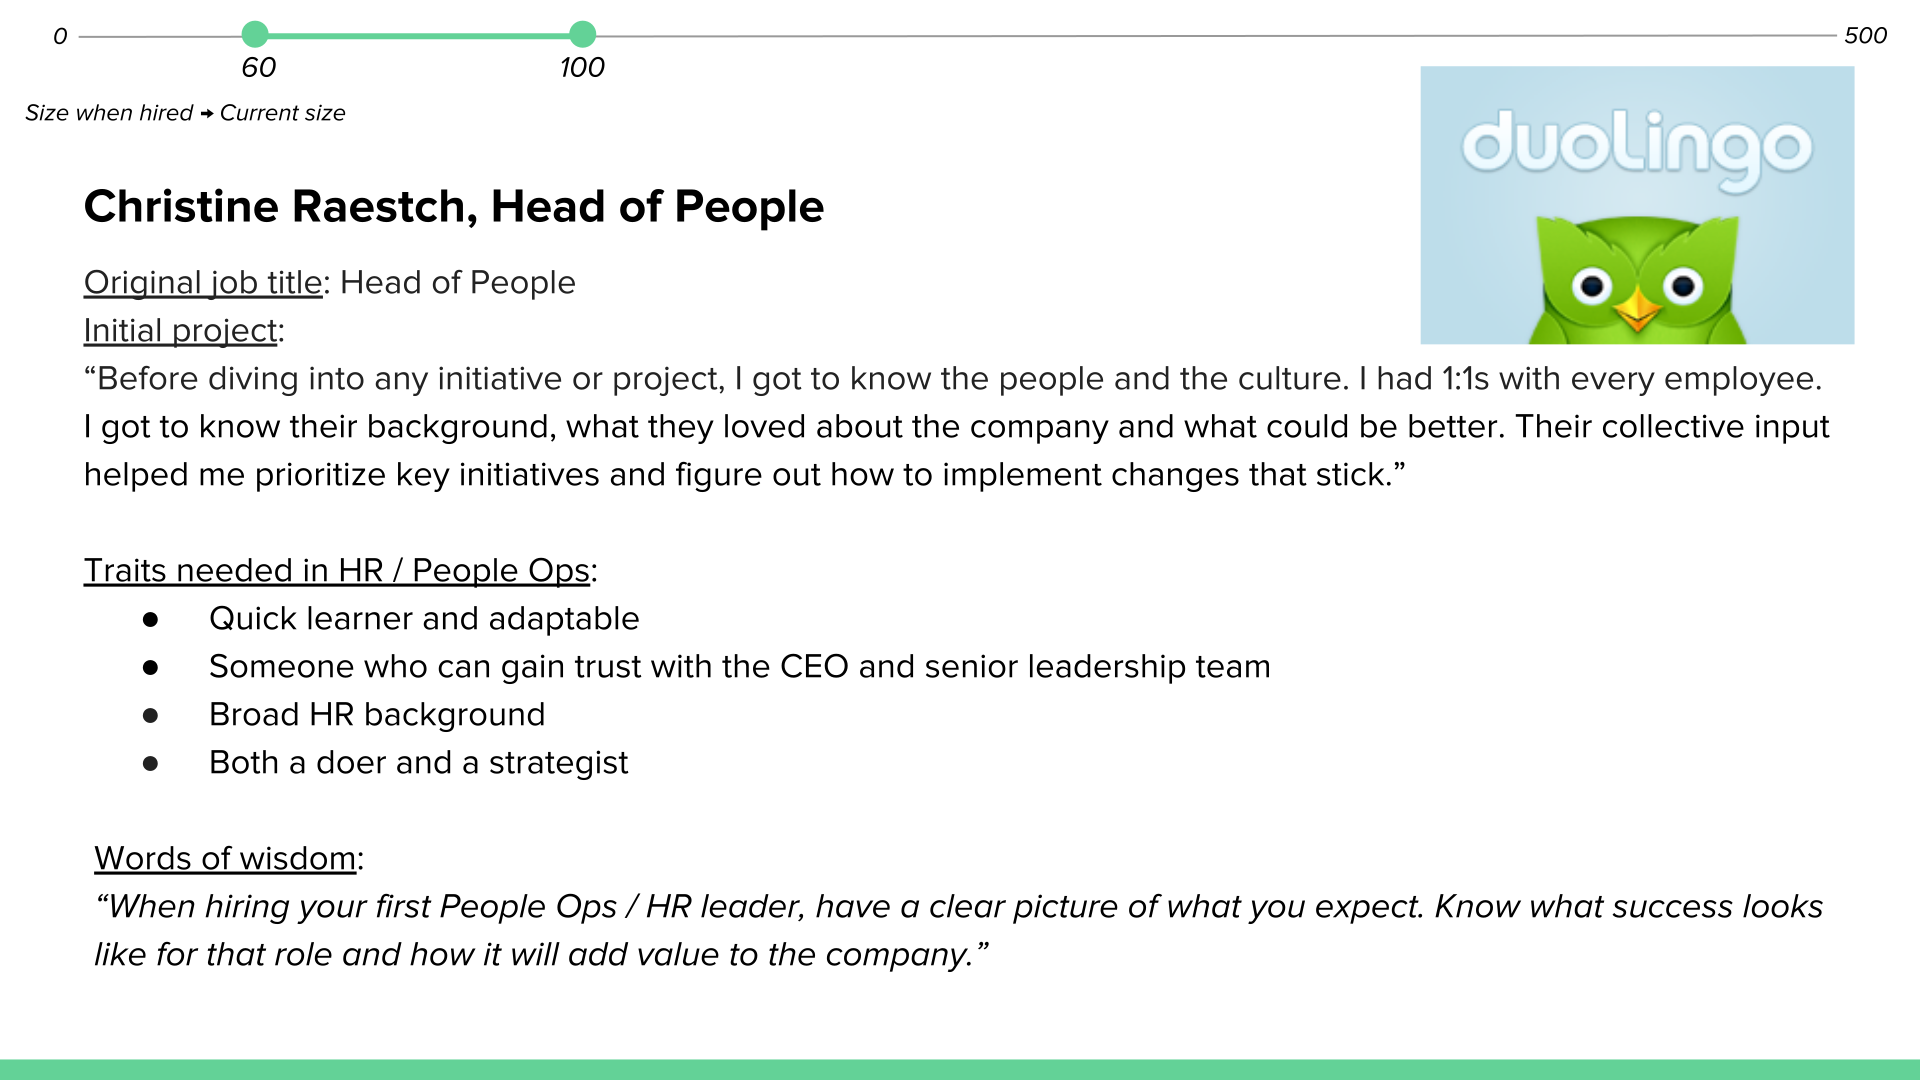Click the 0 label at the slider start
Screen dimensions: 1920x1080
click(60, 36)
